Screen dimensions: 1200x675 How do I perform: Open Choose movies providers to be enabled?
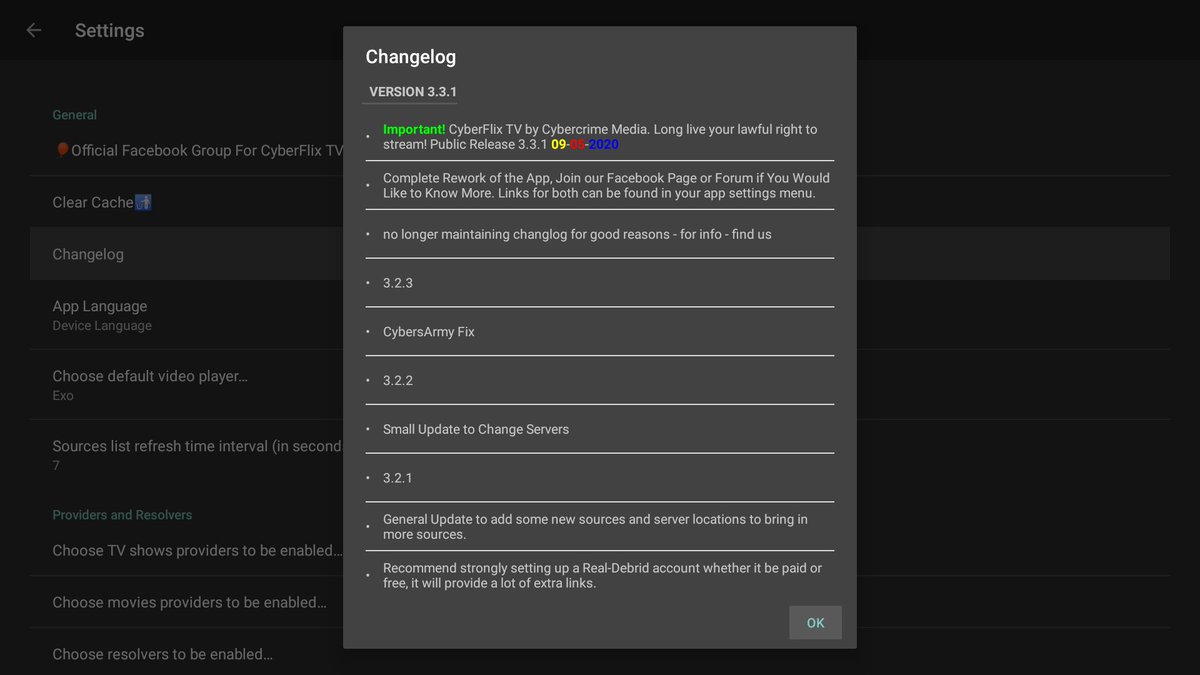tap(600, 602)
